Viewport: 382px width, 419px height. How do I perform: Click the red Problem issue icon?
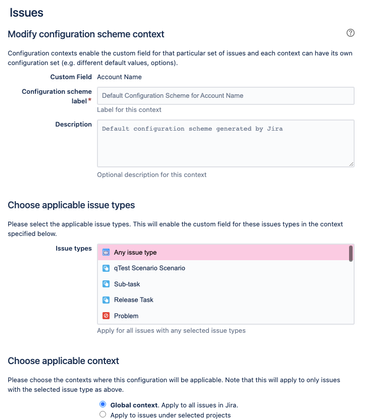(x=106, y=316)
